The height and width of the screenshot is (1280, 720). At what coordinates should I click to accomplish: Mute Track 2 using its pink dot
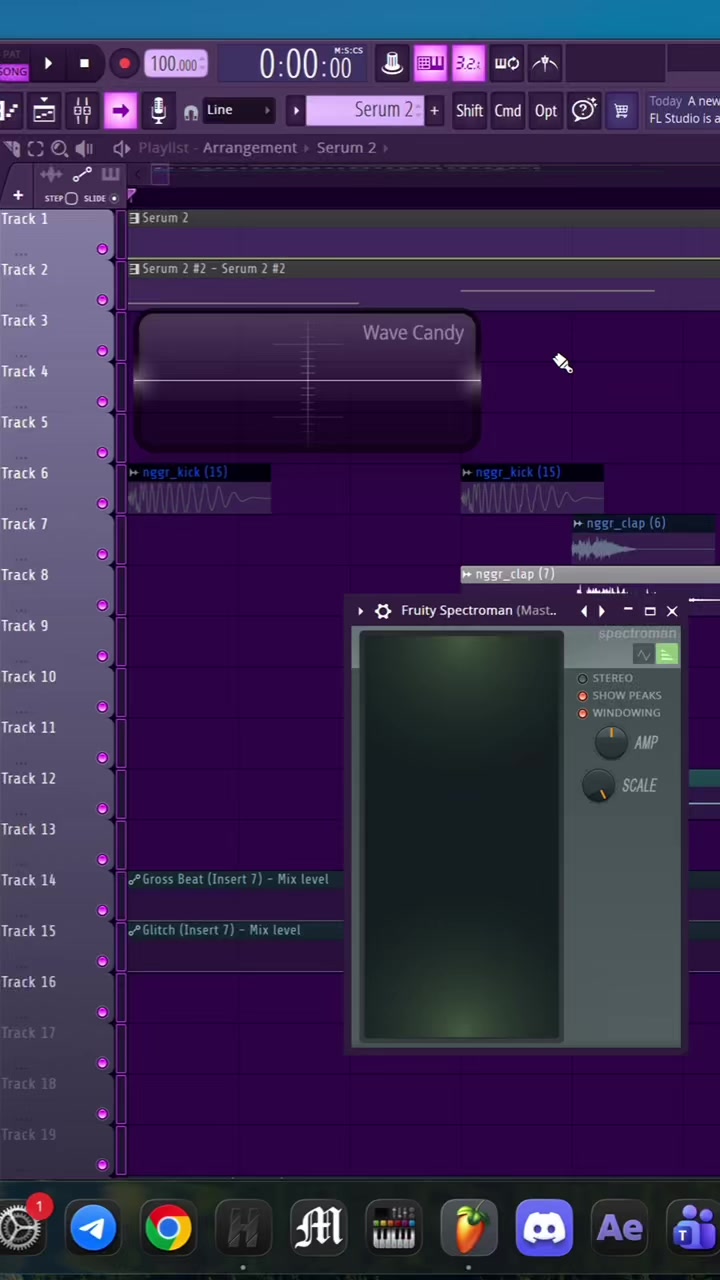coord(102,300)
